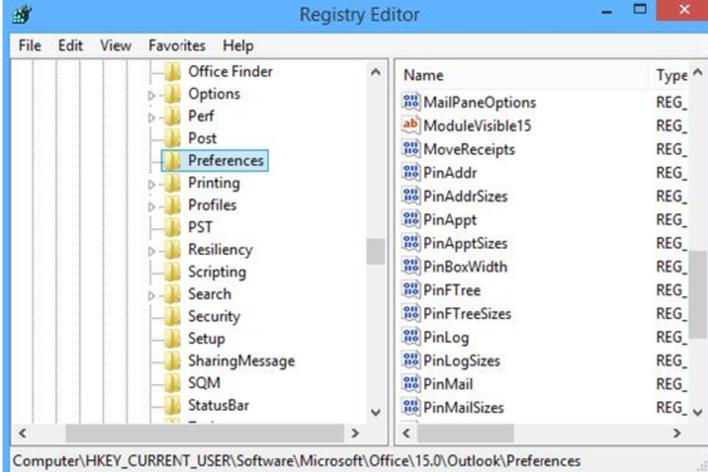Select the Profiles key label

pos(212,205)
